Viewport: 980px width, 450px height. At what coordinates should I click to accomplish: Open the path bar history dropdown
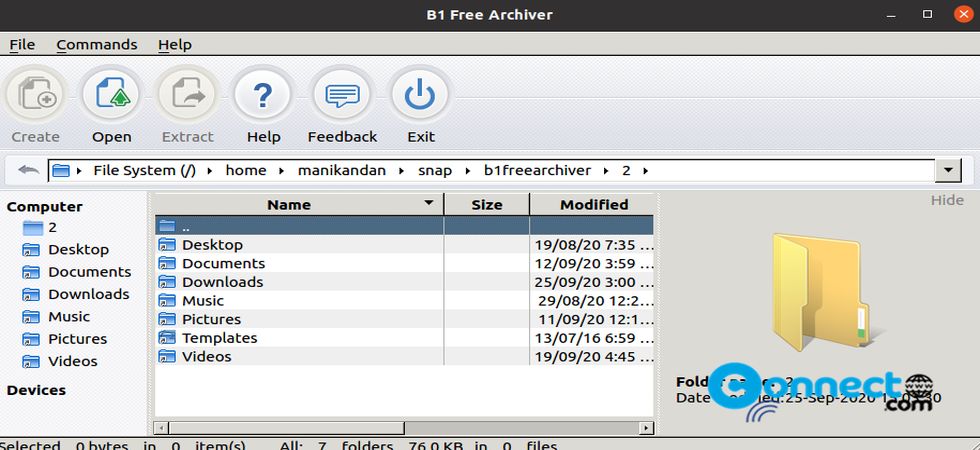[948, 170]
